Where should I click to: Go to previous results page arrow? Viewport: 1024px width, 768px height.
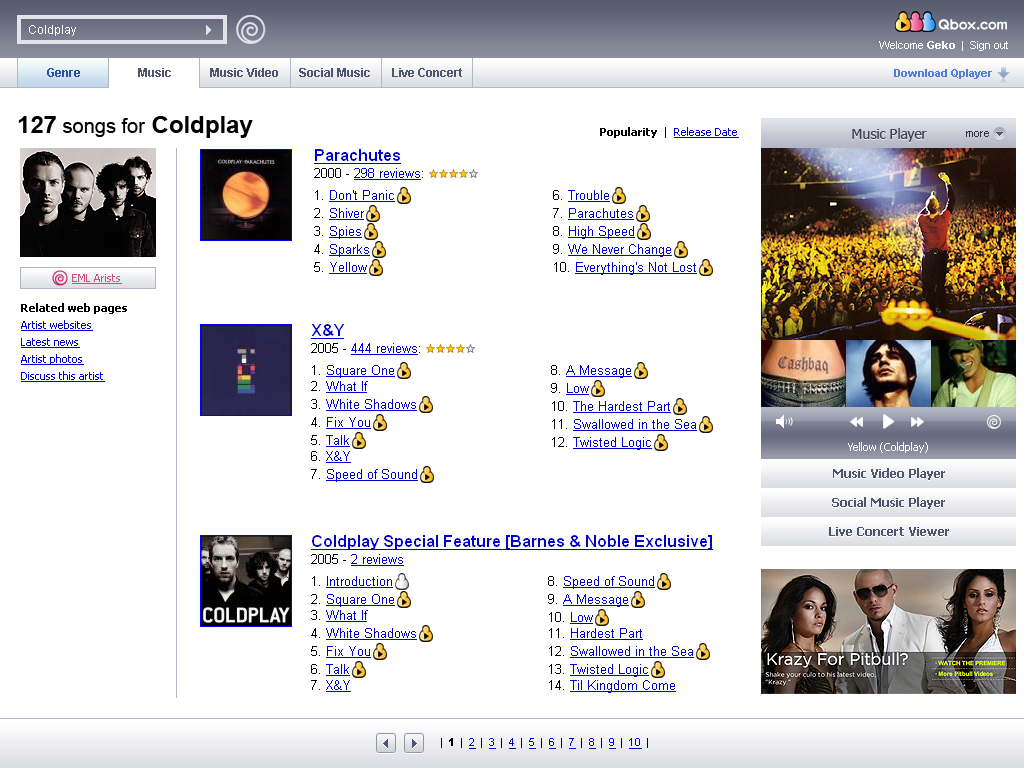[x=386, y=743]
